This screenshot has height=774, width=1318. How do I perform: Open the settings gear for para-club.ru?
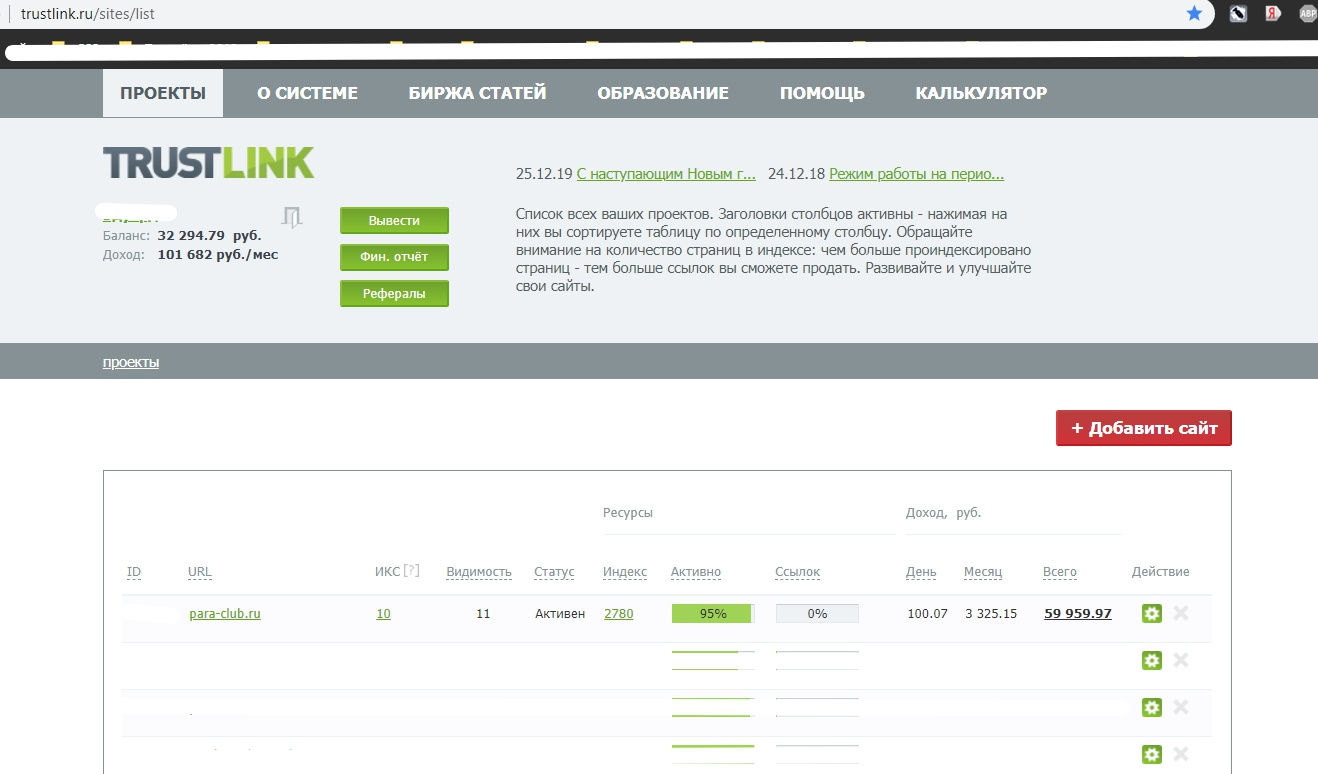(1152, 613)
